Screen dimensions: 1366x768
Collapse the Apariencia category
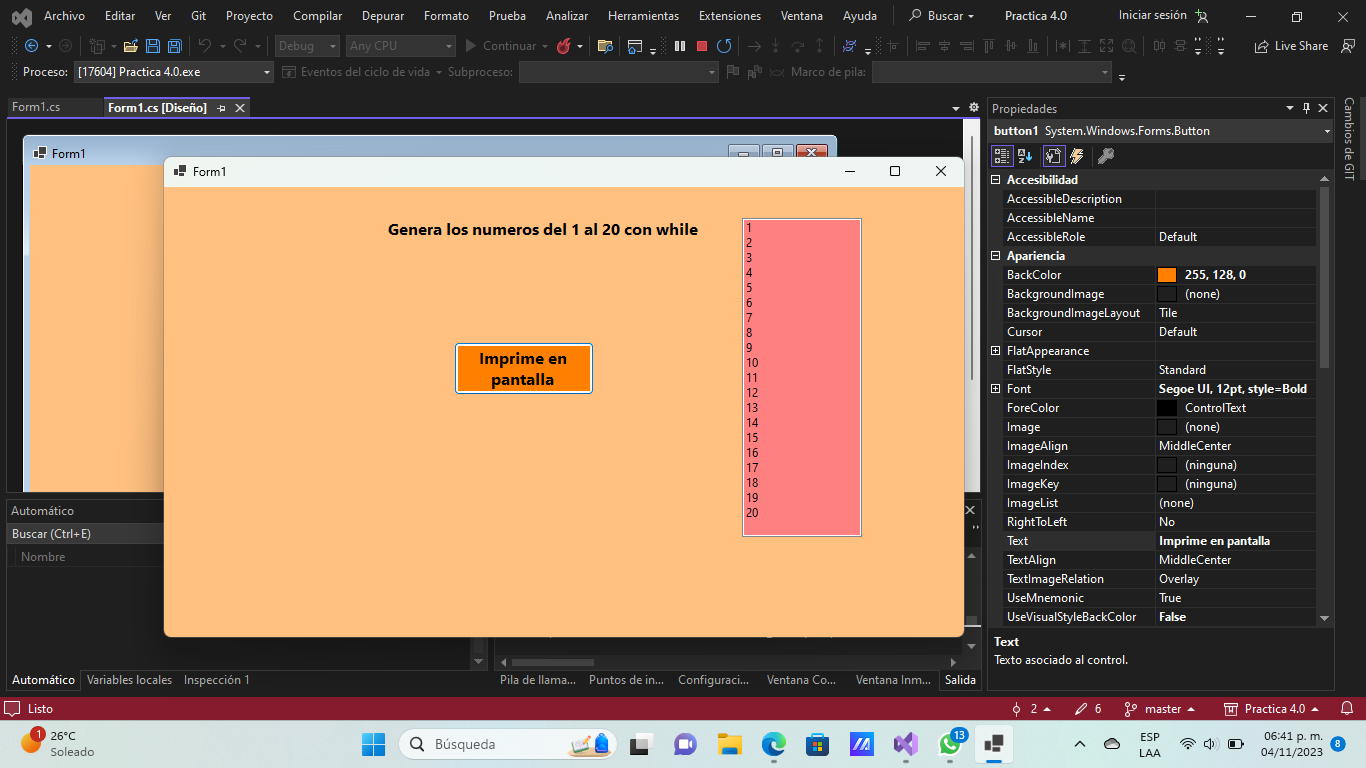point(995,255)
